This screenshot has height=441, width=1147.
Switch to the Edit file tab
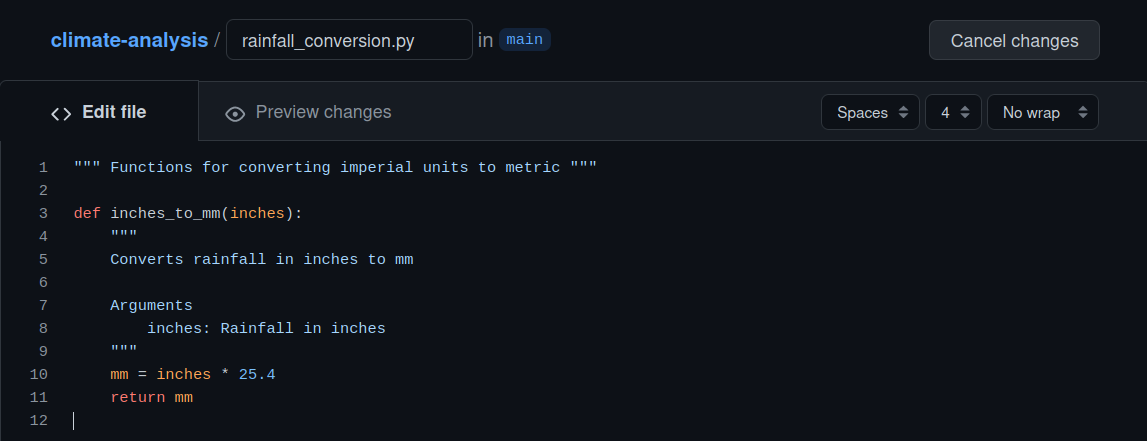100,112
